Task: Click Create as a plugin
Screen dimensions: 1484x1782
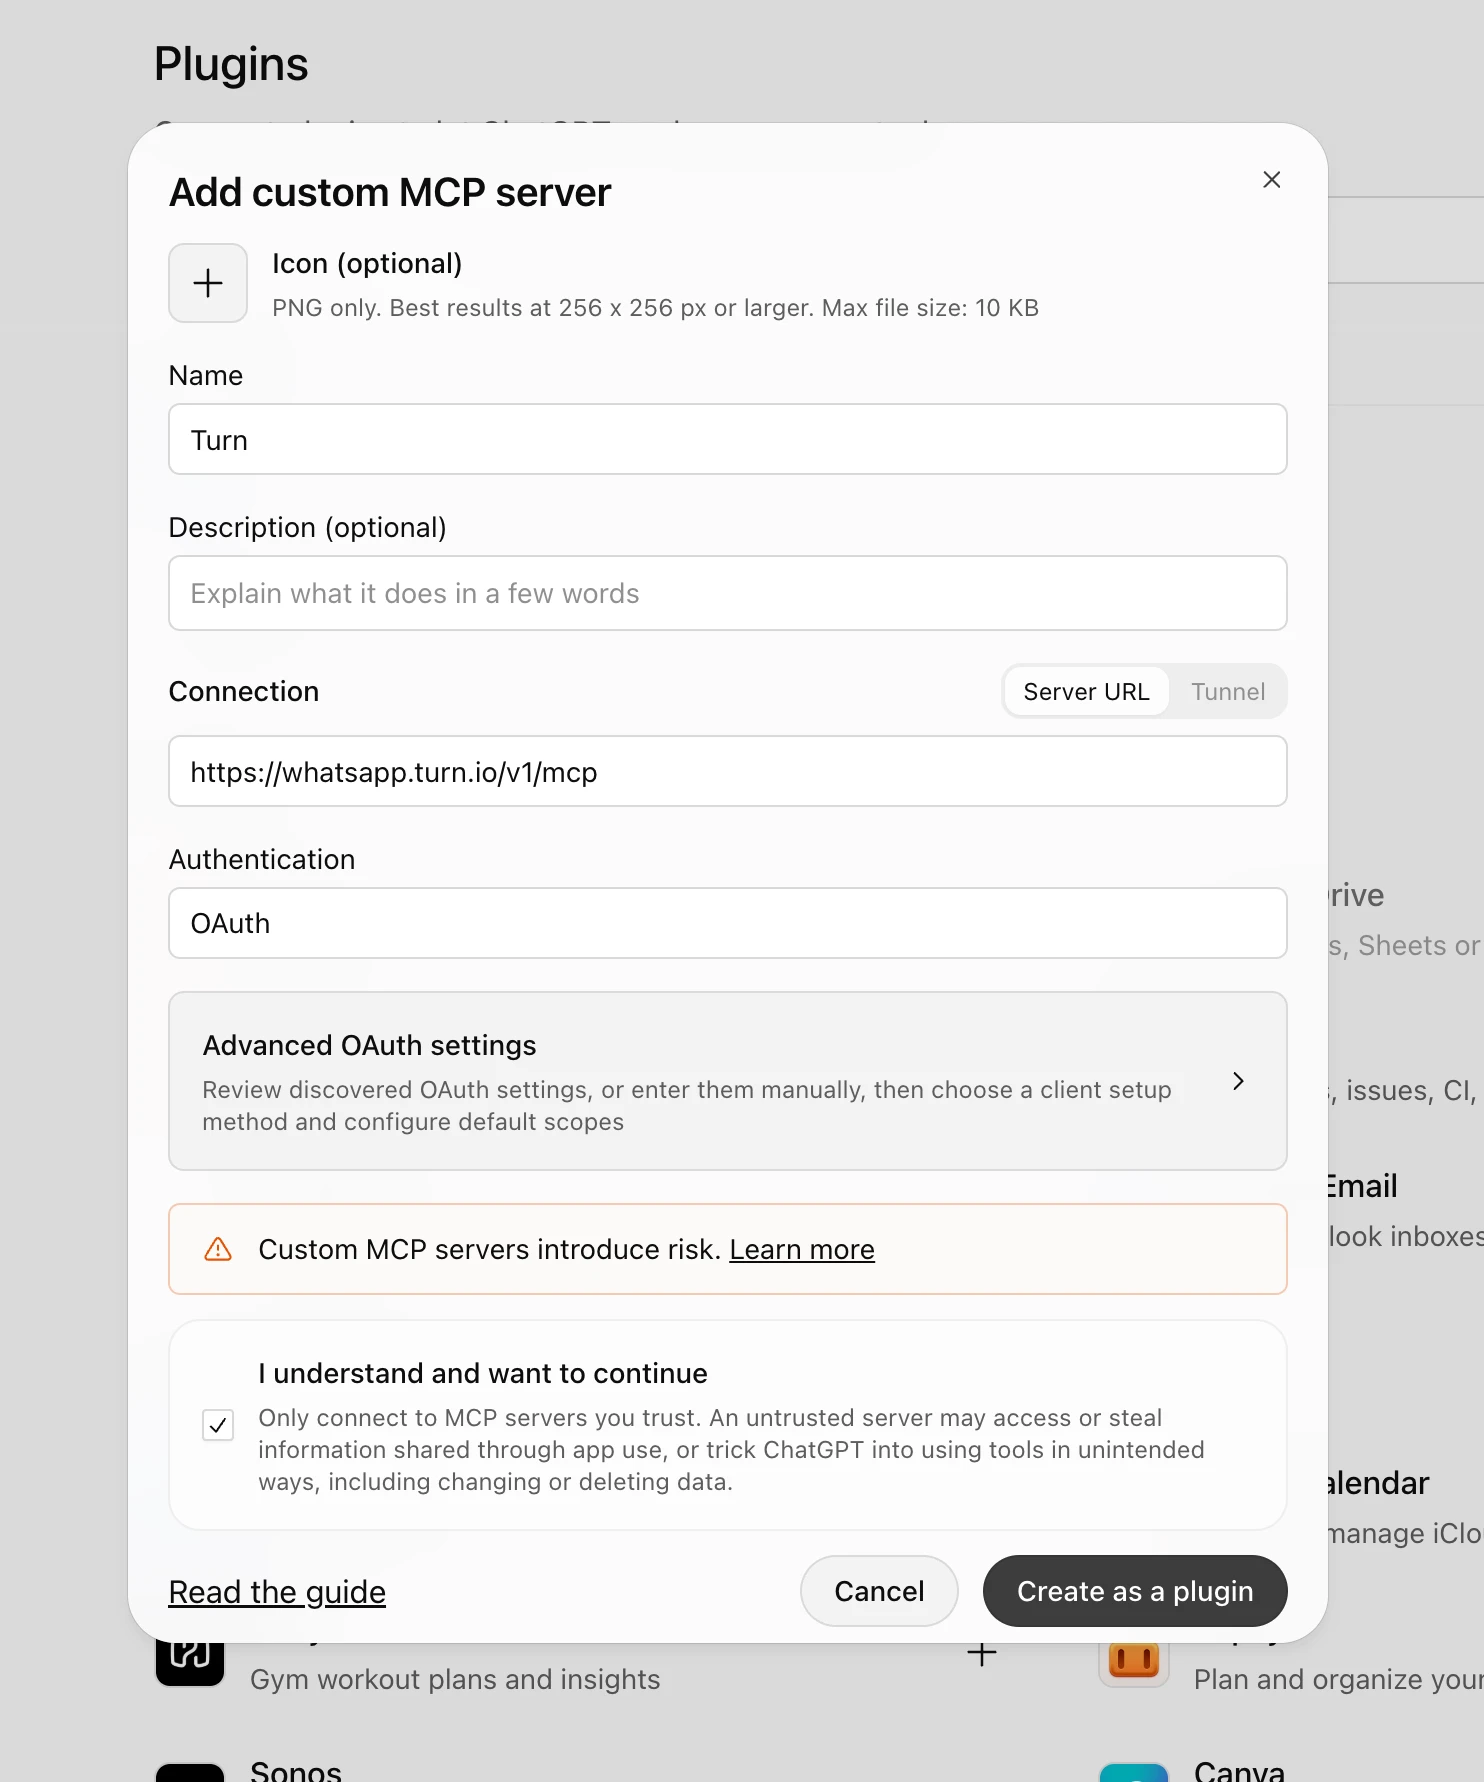Action: [x=1135, y=1591]
